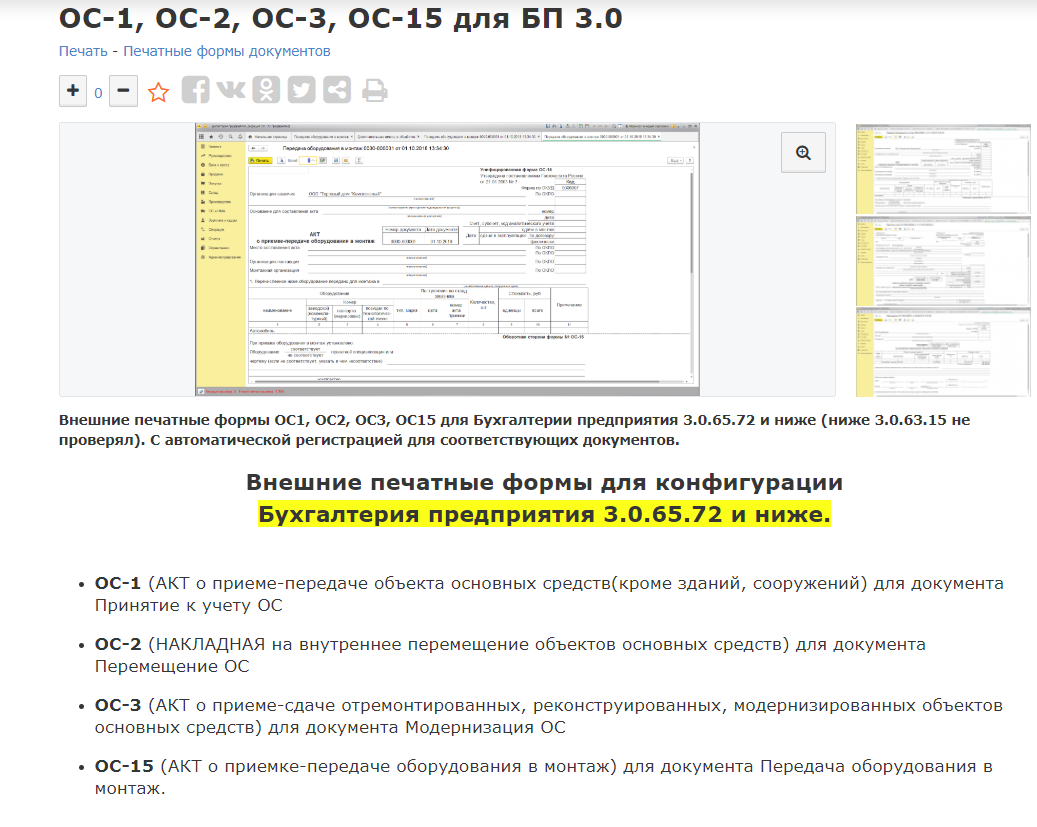Click the minus vote button
This screenshot has width=1037, height=827.
point(123,91)
